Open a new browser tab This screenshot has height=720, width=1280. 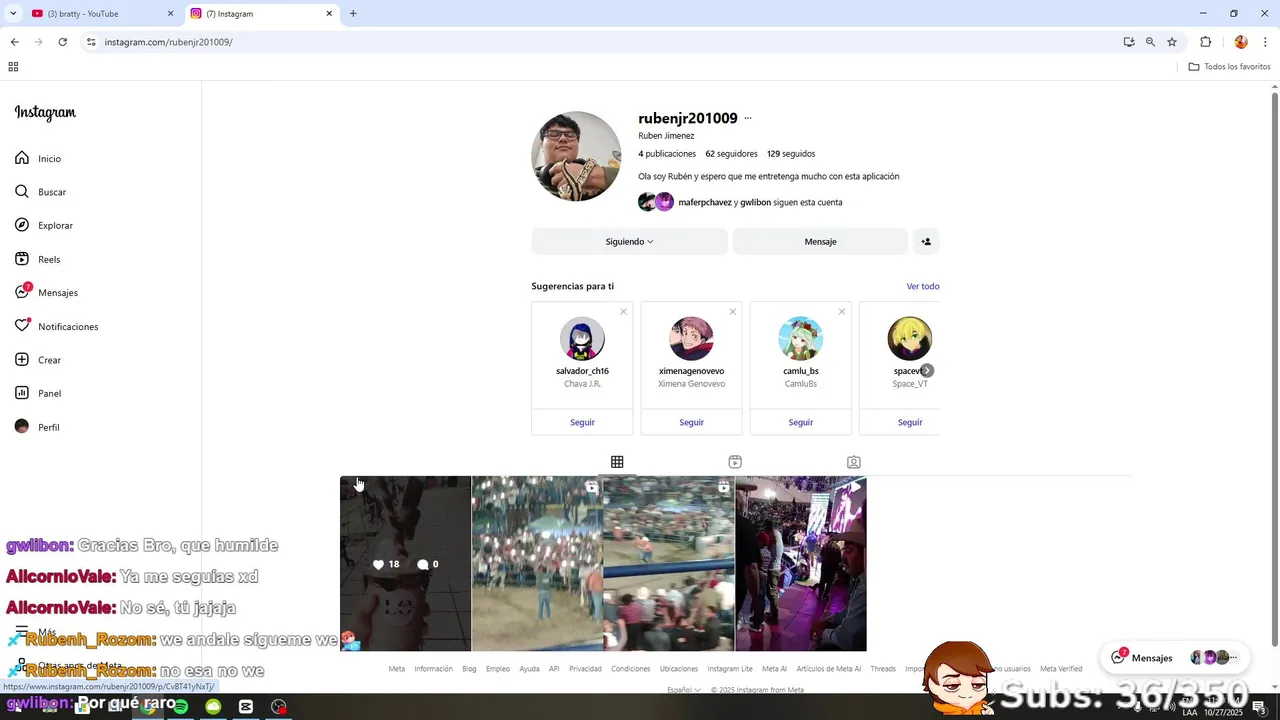point(353,14)
